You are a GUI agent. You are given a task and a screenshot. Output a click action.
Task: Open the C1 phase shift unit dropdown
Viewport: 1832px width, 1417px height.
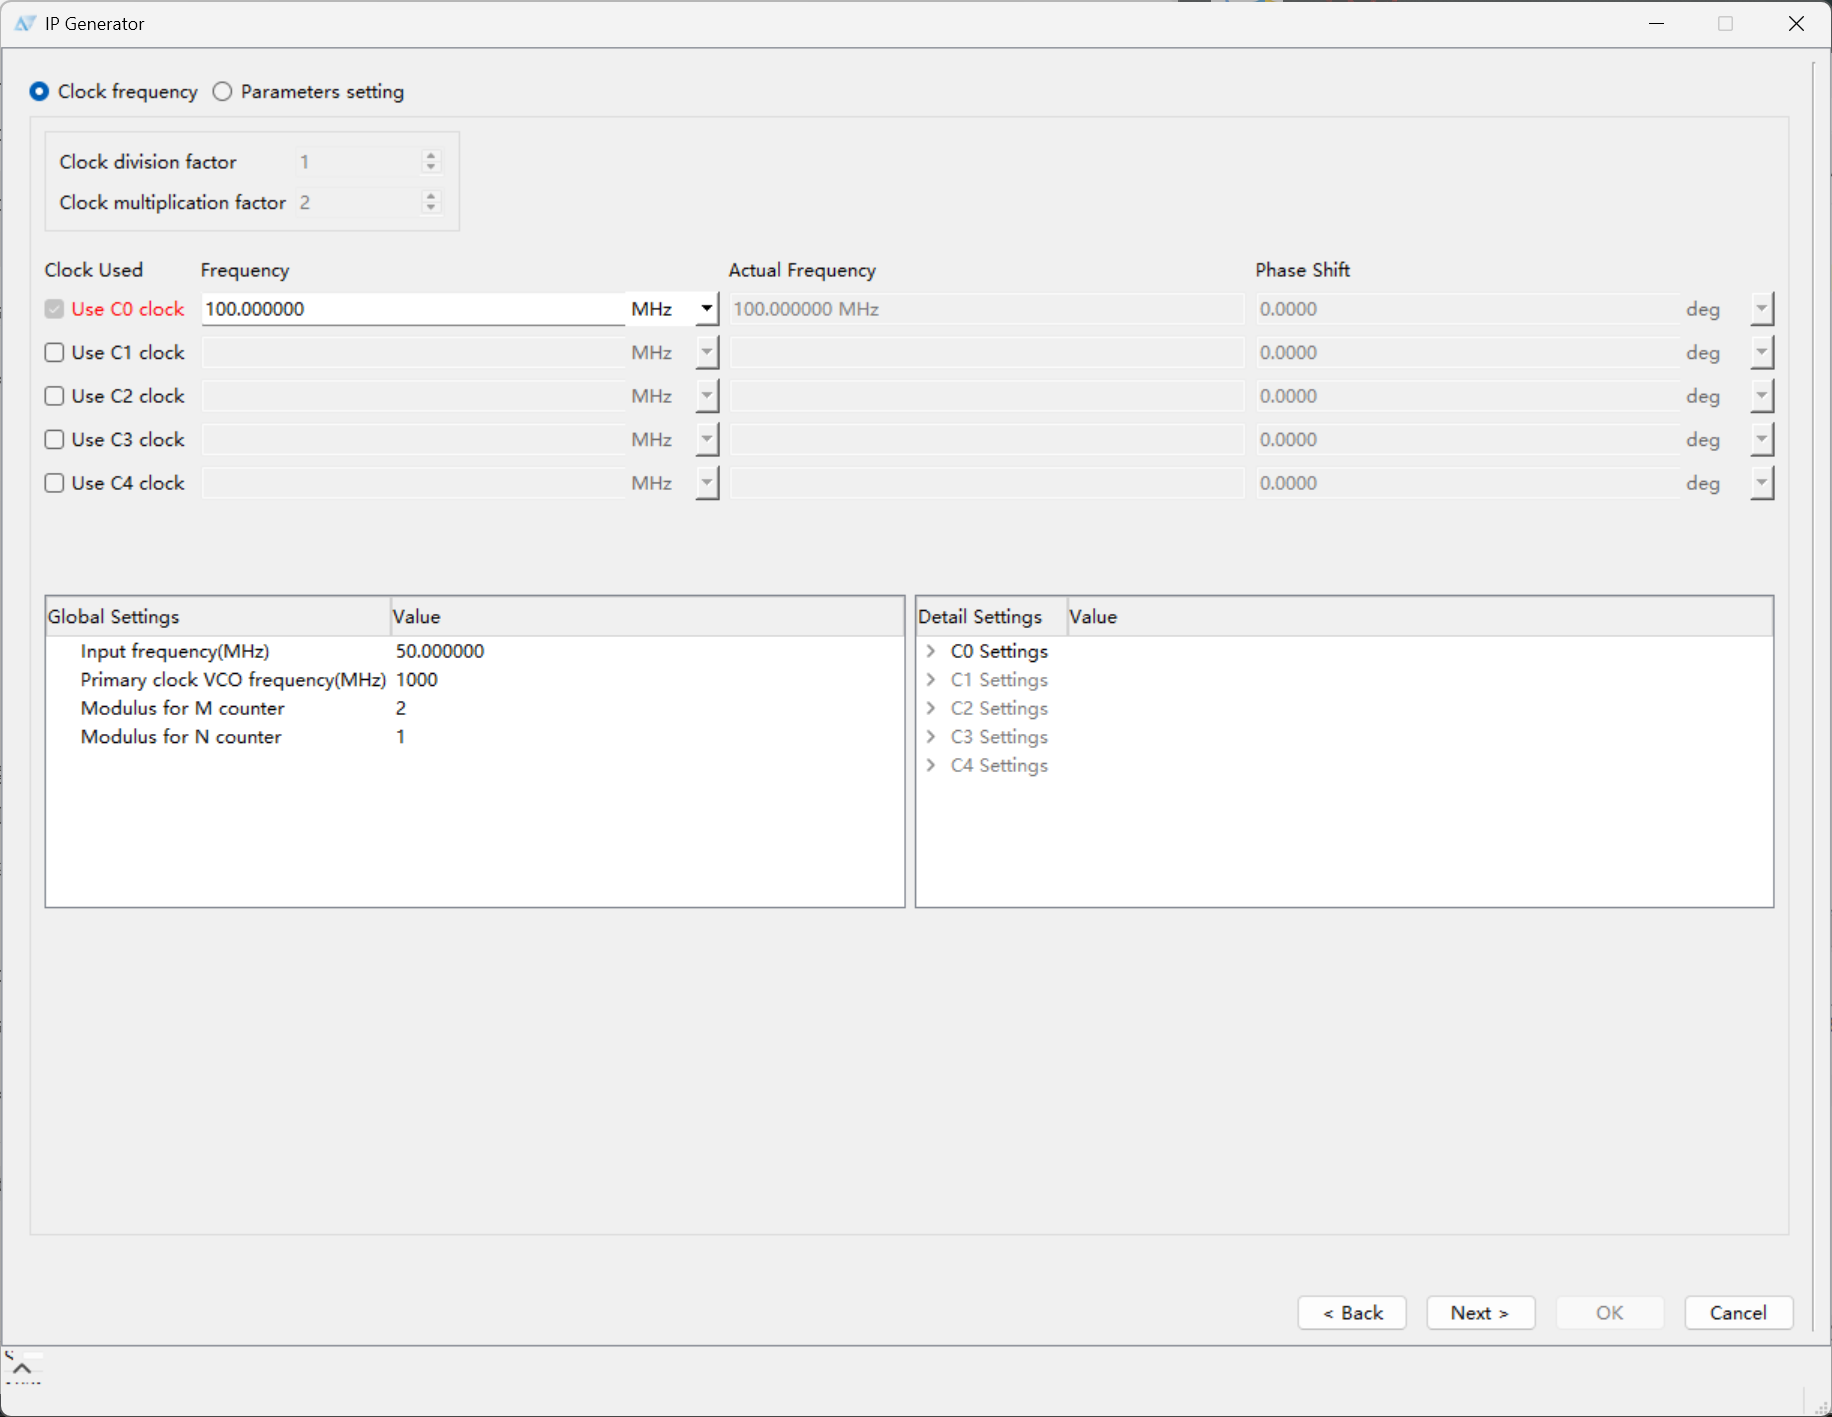(1762, 353)
